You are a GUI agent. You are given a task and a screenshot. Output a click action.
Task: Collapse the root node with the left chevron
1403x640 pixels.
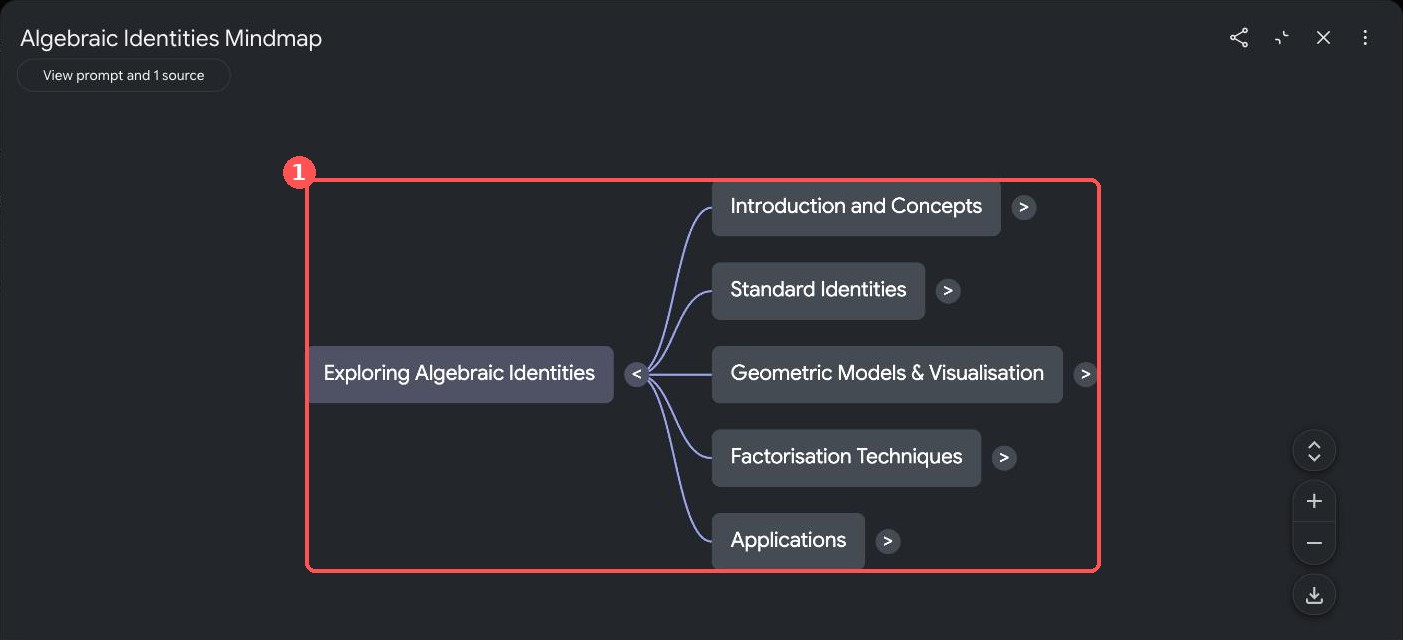(x=637, y=374)
